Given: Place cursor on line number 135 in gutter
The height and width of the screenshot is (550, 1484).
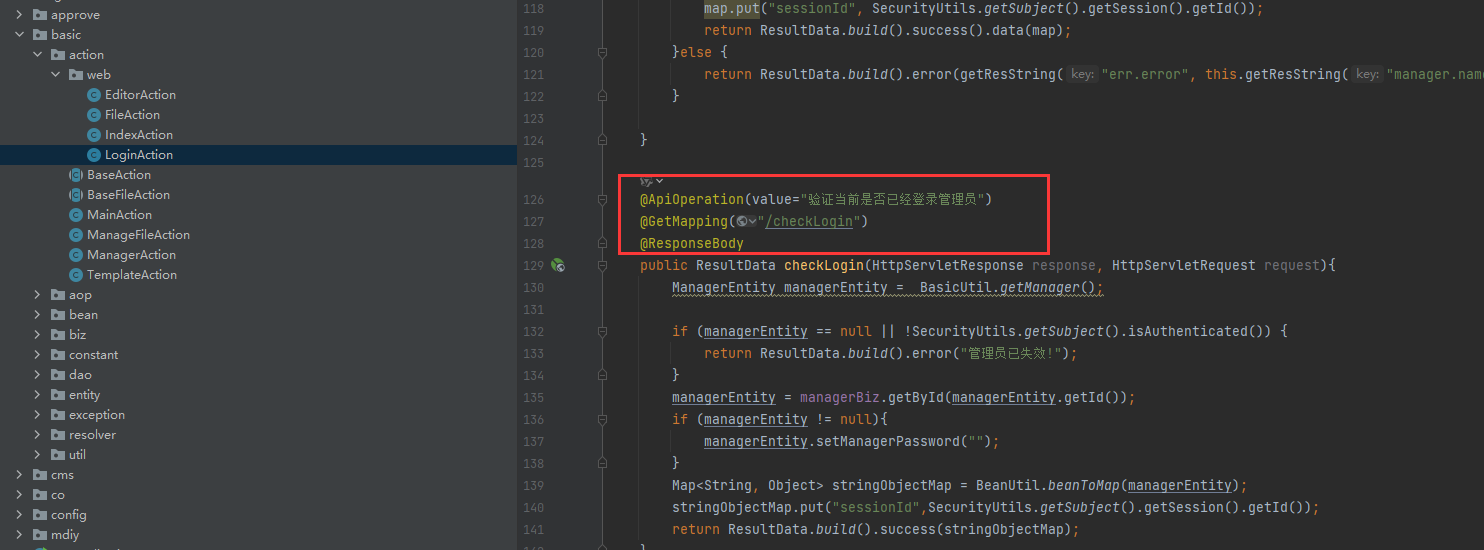Looking at the screenshot, I should [x=533, y=397].
